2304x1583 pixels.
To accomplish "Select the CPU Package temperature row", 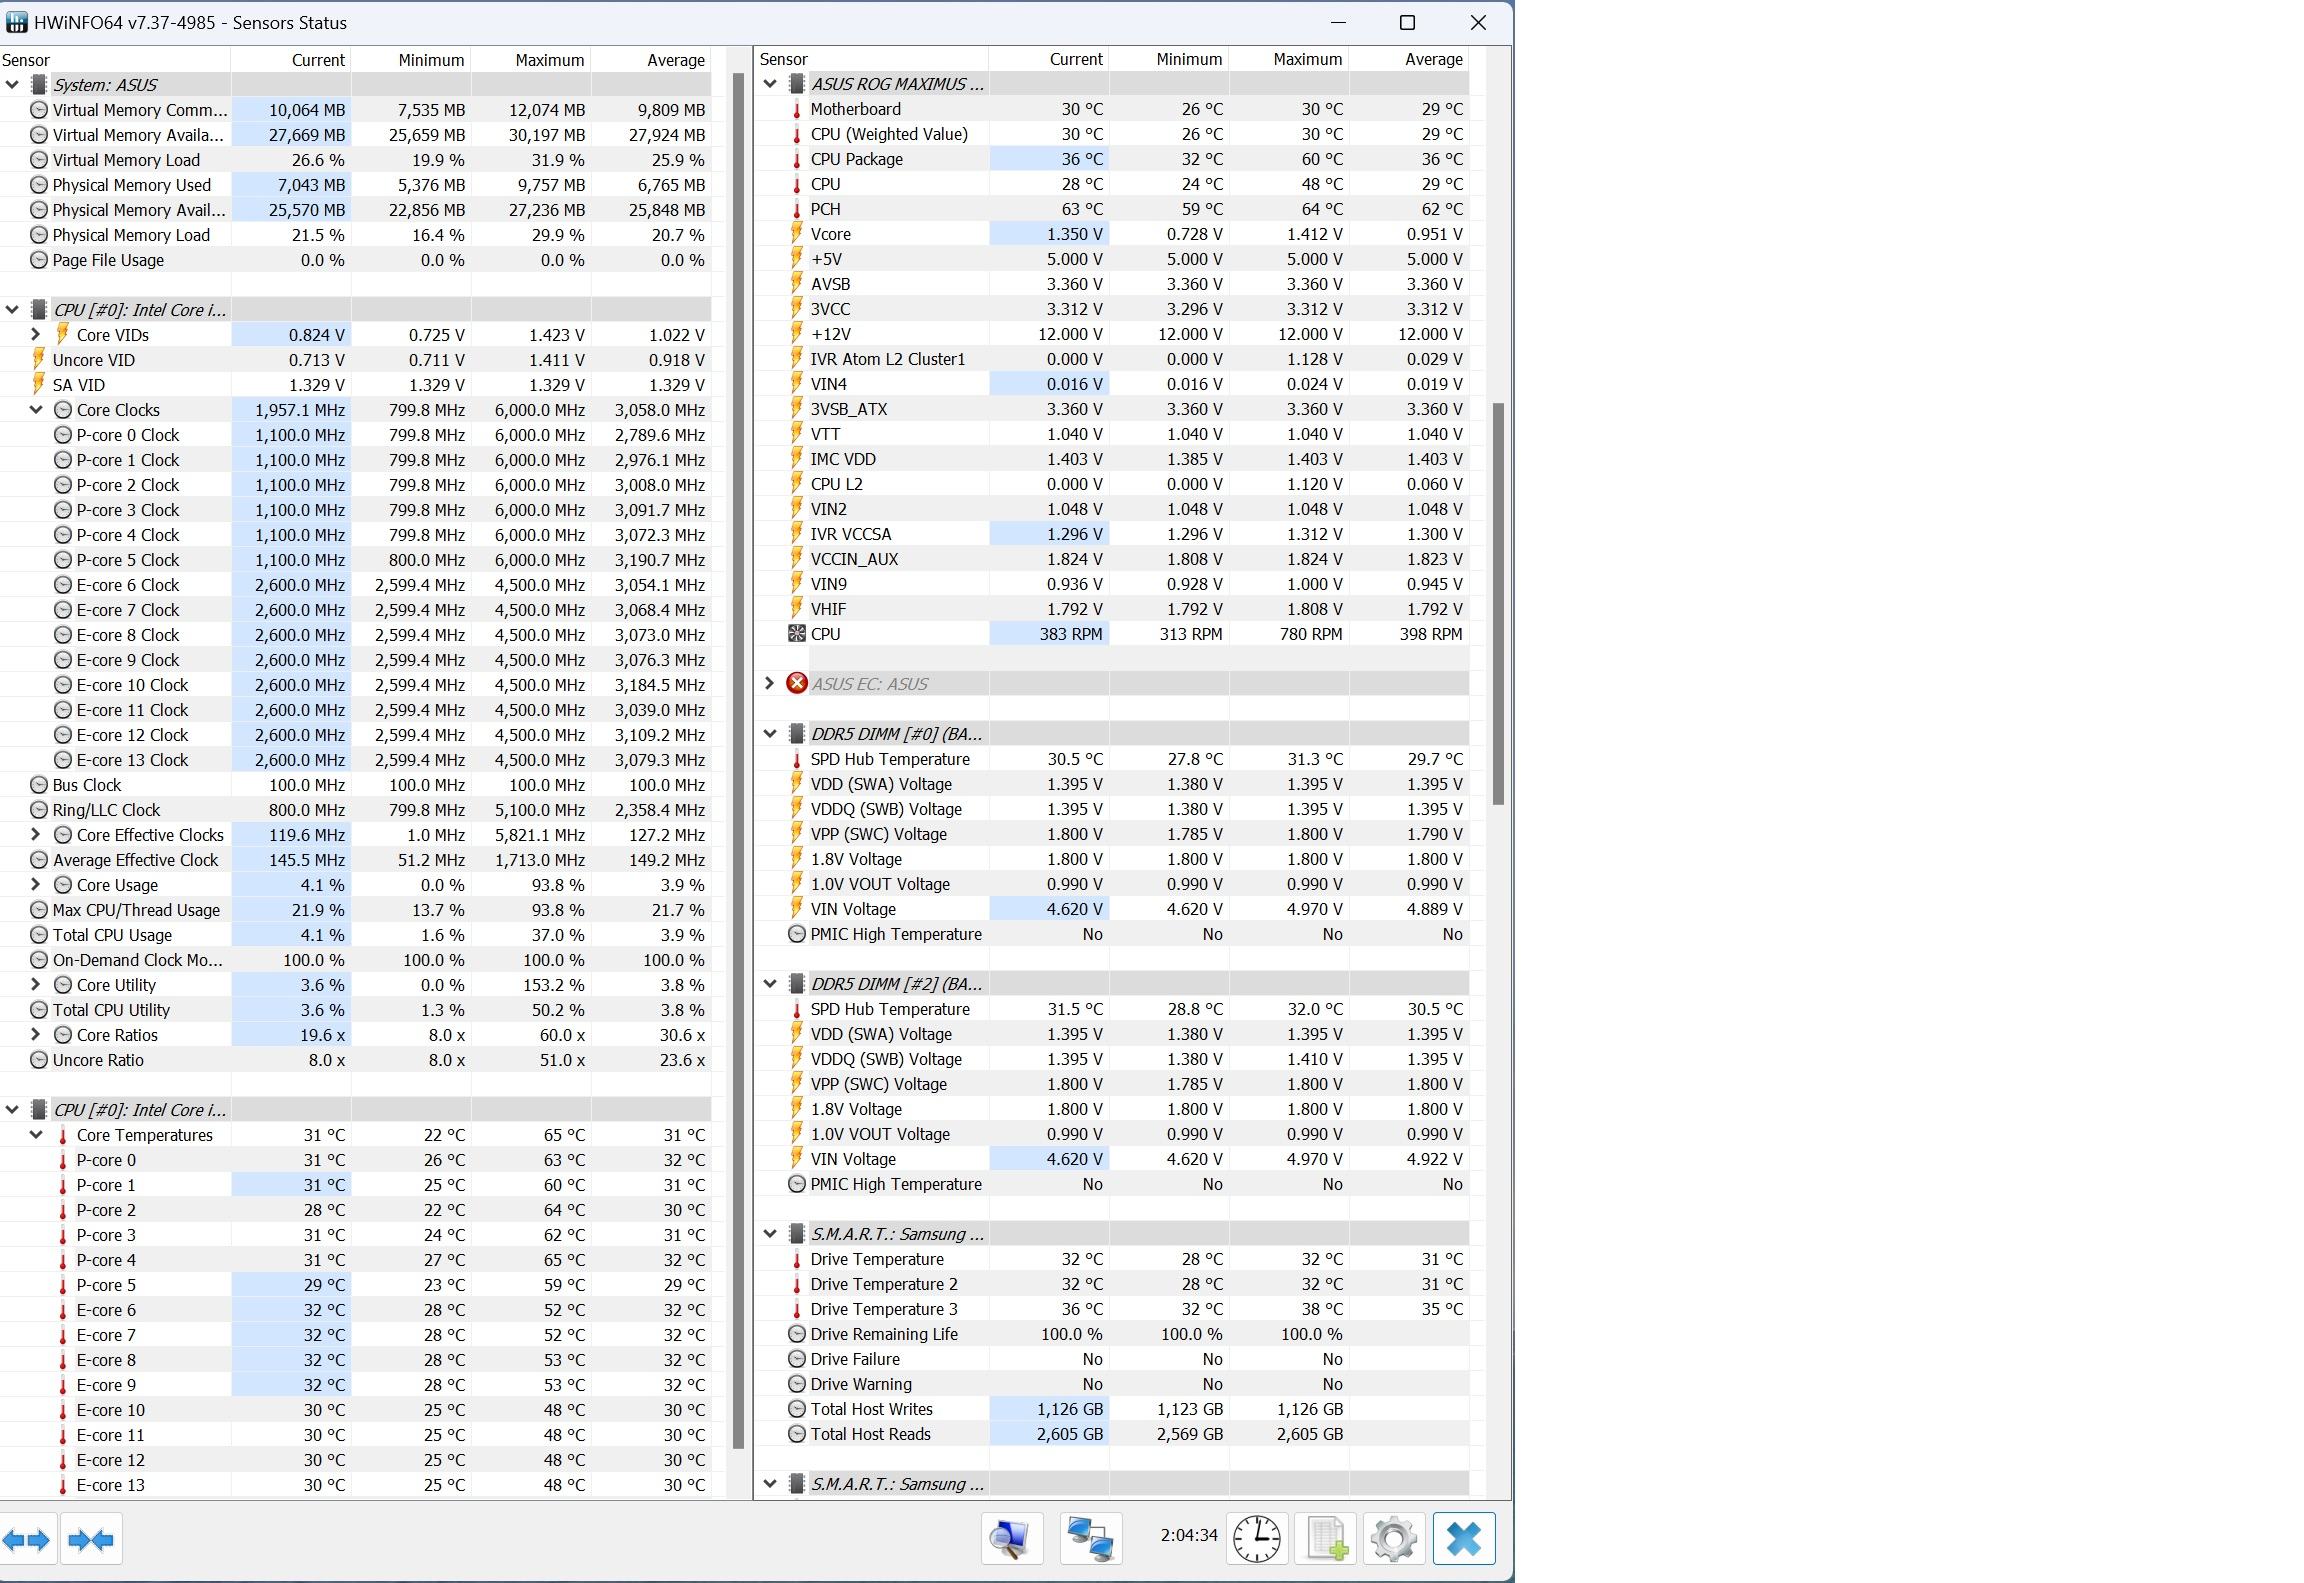I will pos(856,159).
